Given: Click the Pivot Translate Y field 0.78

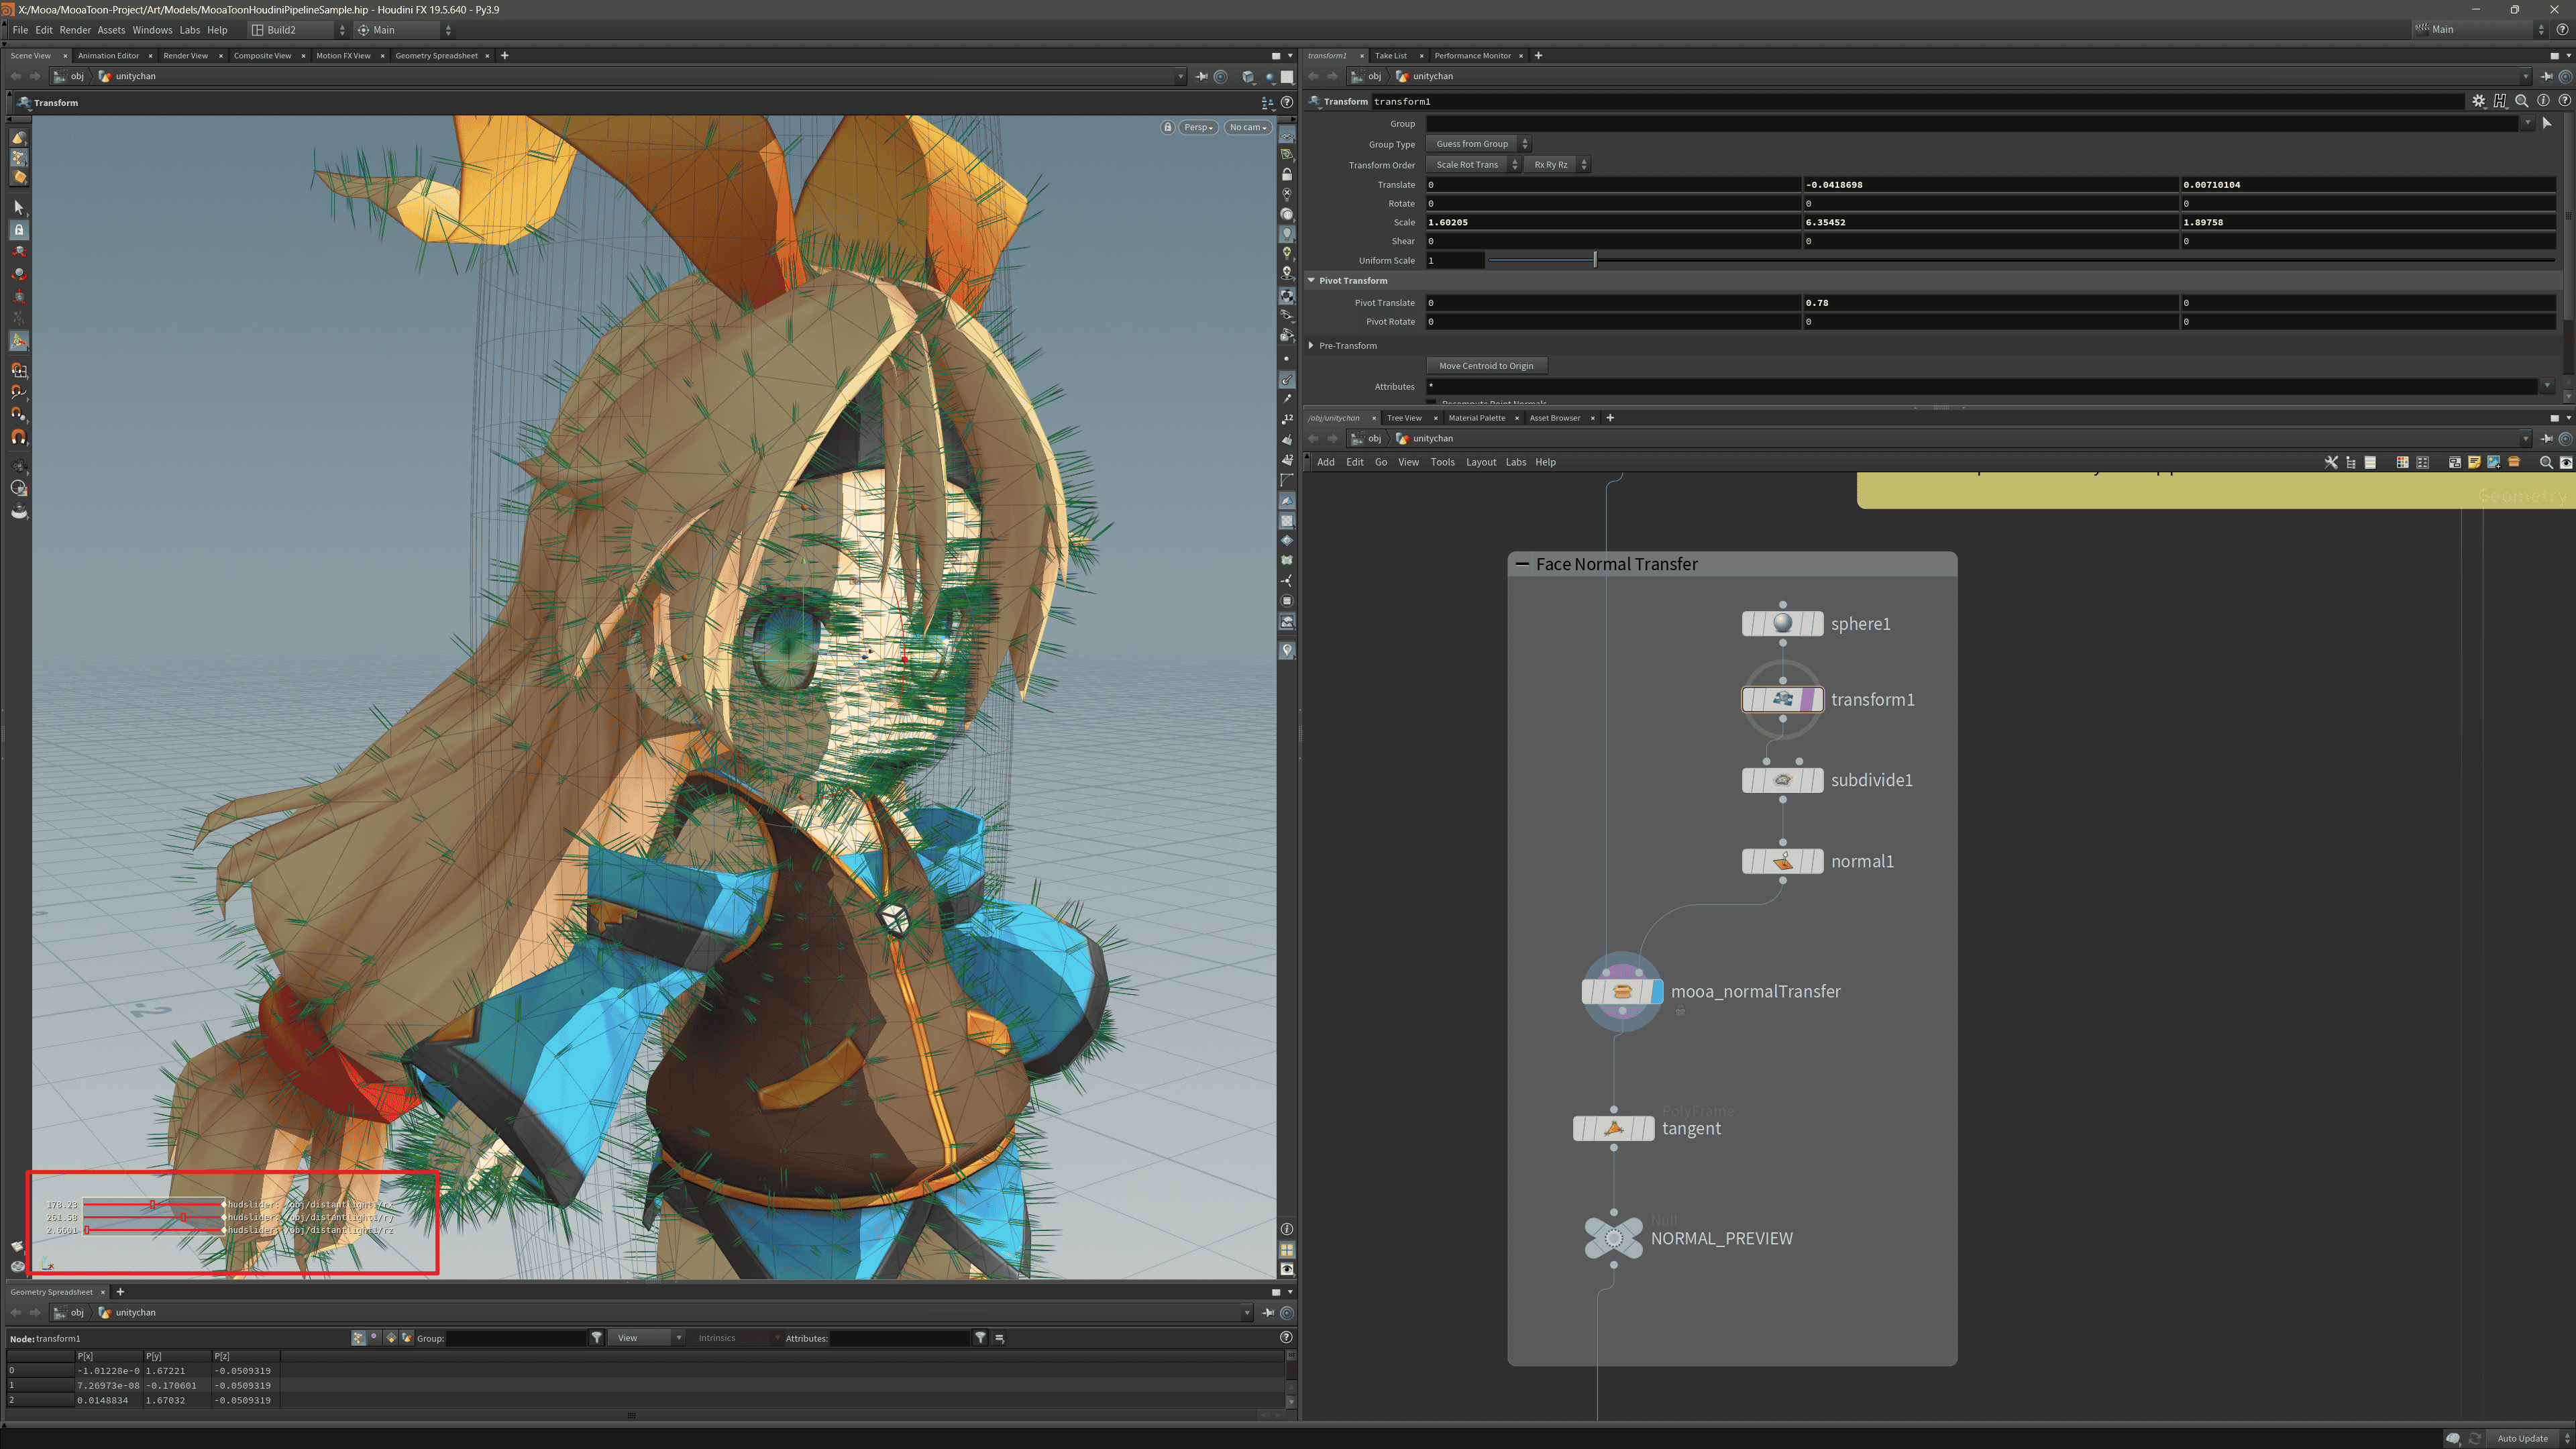Looking at the screenshot, I should click(x=1990, y=303).
